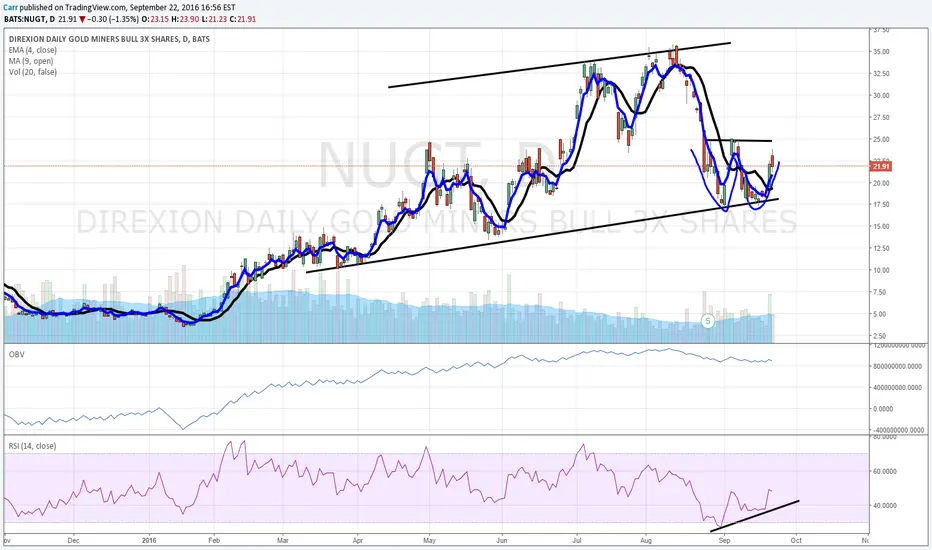The height and width of the screenshot is (550, 932).
Task: Click the Apr label on time axis
Action: tap(358, 541)
